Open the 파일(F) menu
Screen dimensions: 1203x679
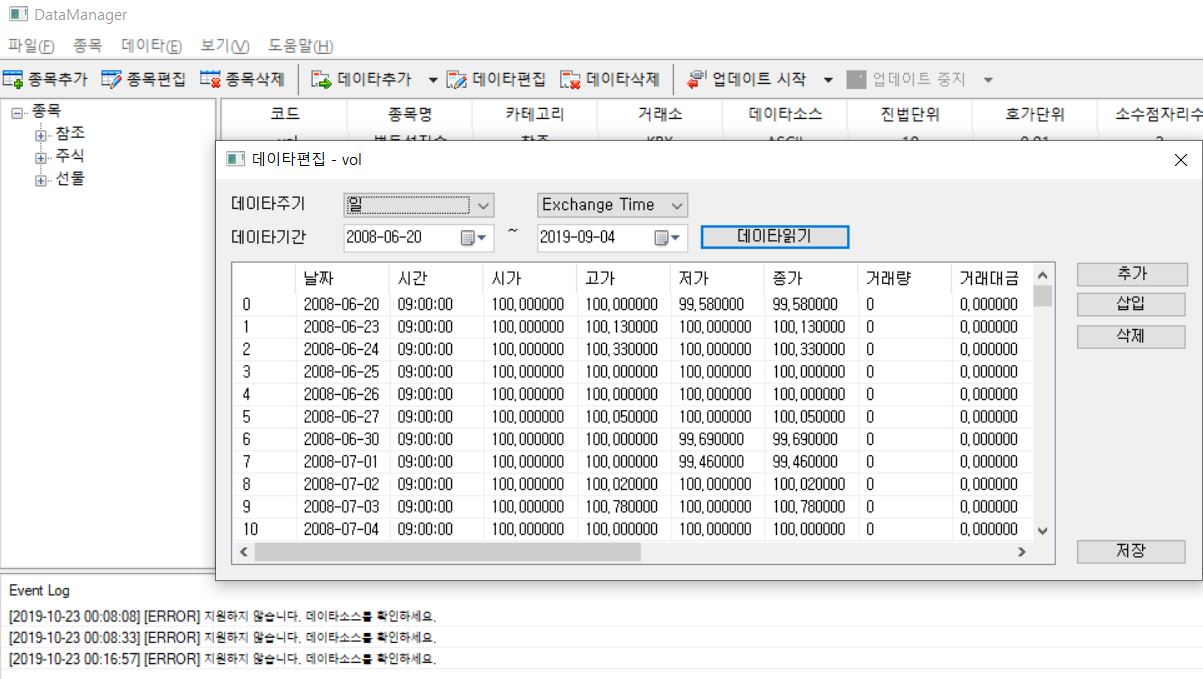pyautogui.click(x=29, y=46)
